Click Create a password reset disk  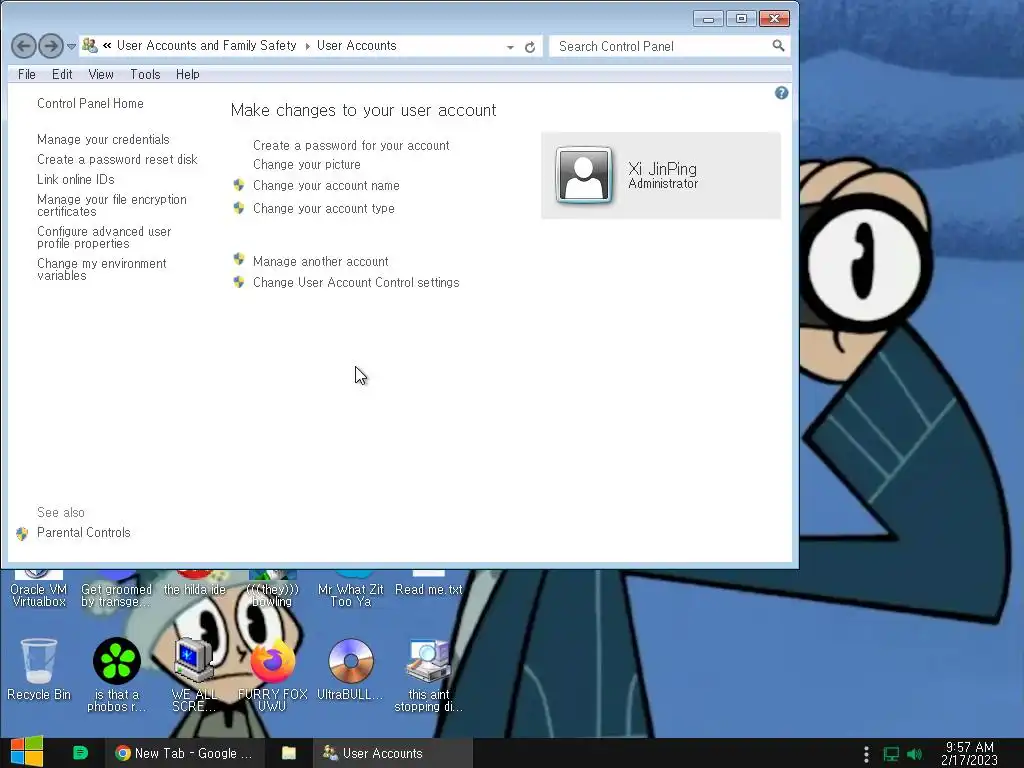117,159
